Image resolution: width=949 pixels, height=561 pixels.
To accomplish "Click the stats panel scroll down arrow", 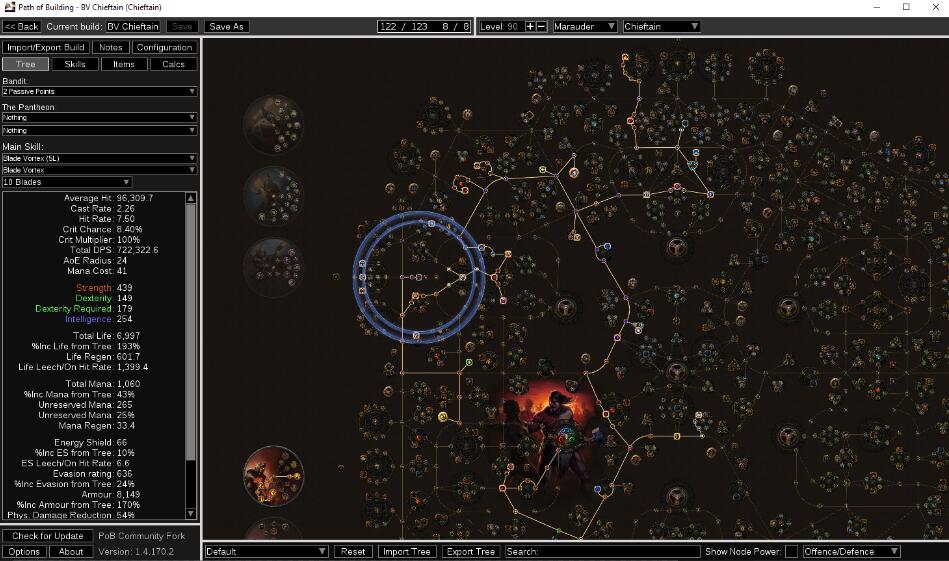I will pos(191,514).
